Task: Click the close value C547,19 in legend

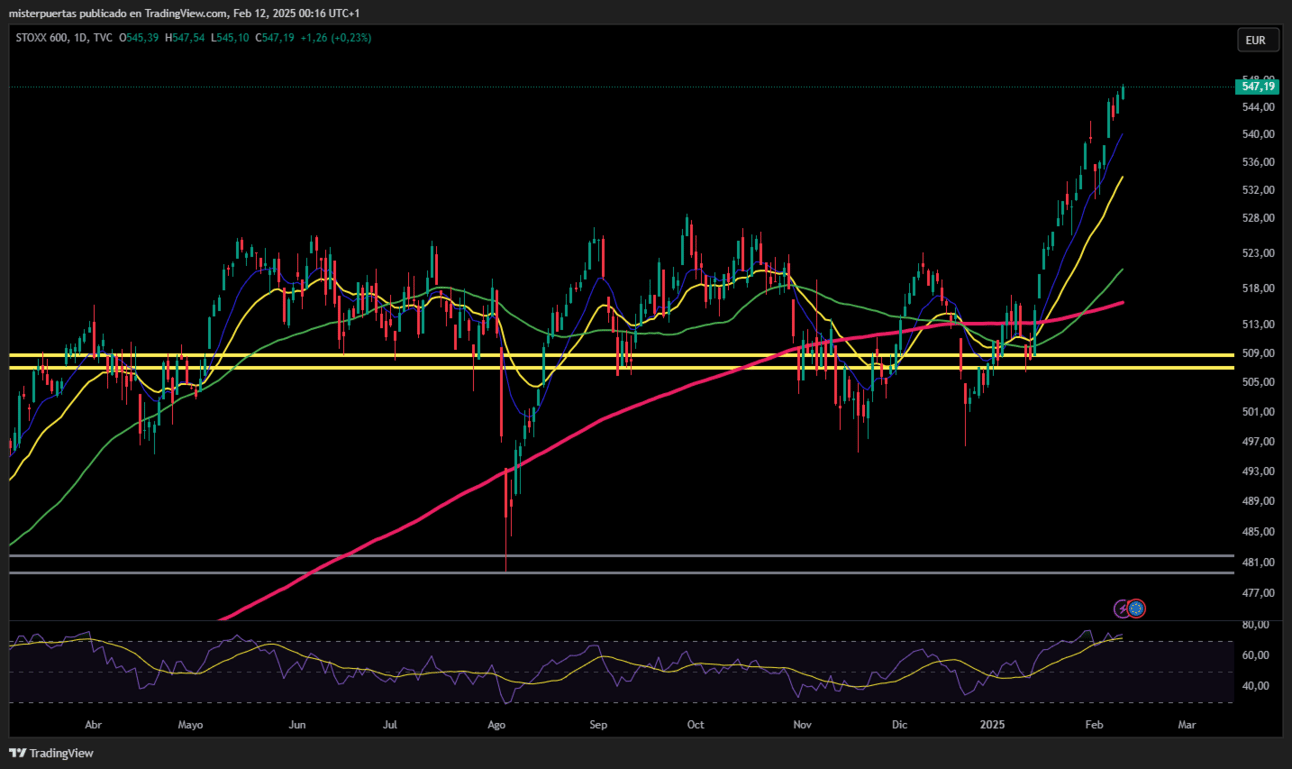Action: point(274,38)
